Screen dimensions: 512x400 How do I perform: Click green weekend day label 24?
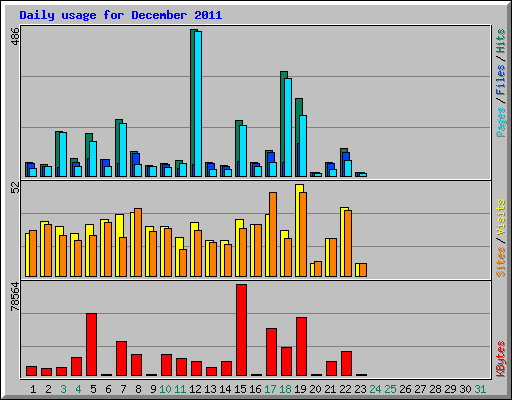coord(375,389)
